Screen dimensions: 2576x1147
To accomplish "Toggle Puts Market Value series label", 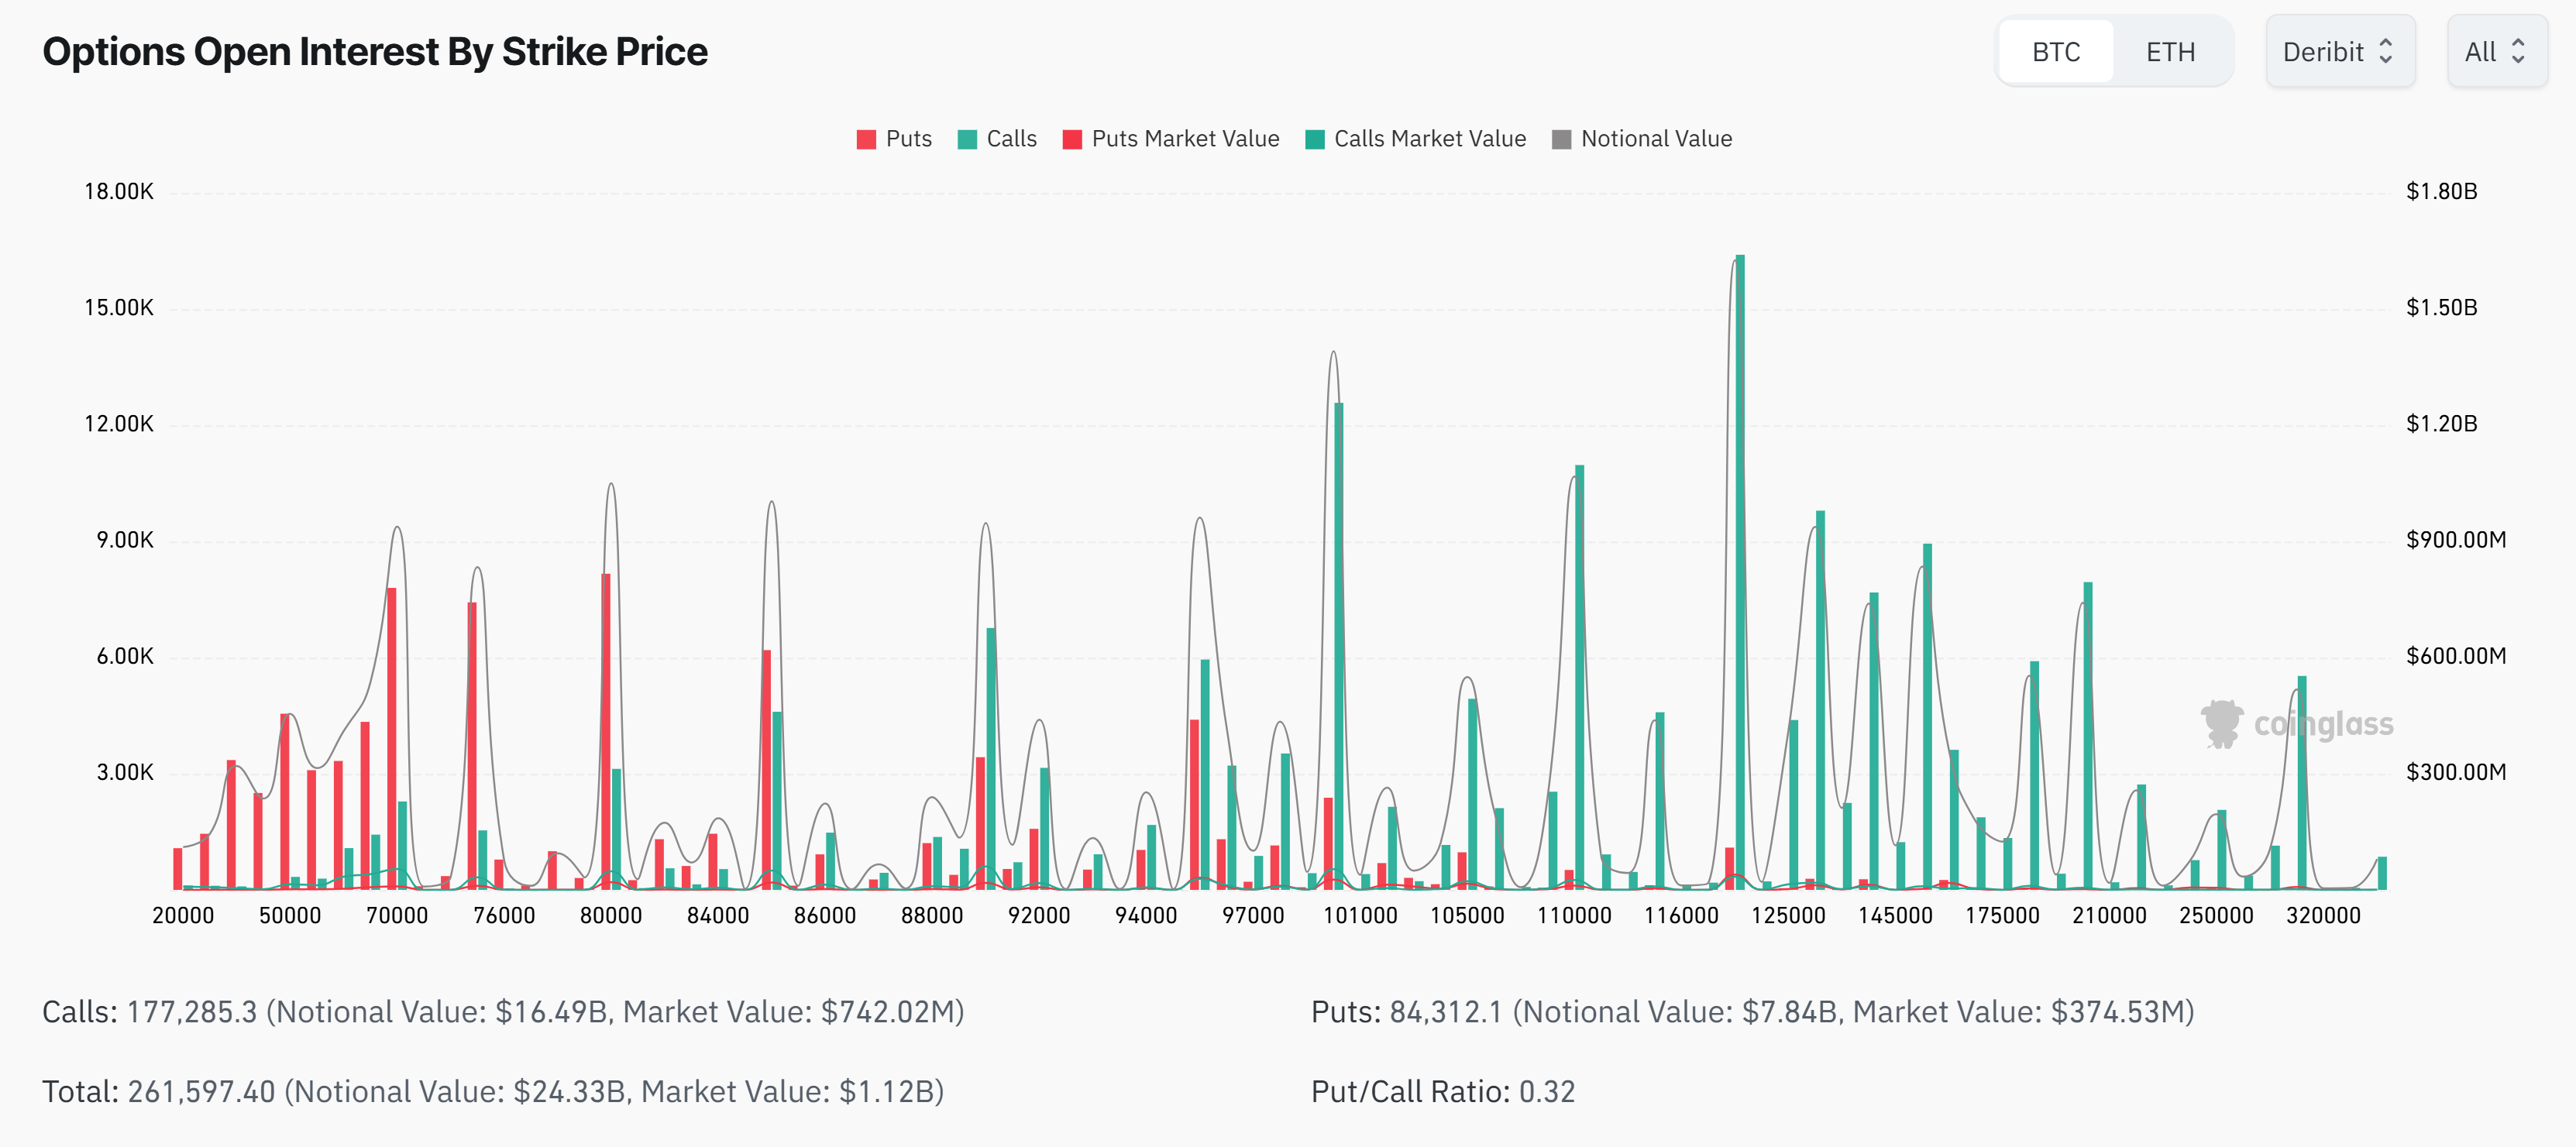I will 1185,139.
